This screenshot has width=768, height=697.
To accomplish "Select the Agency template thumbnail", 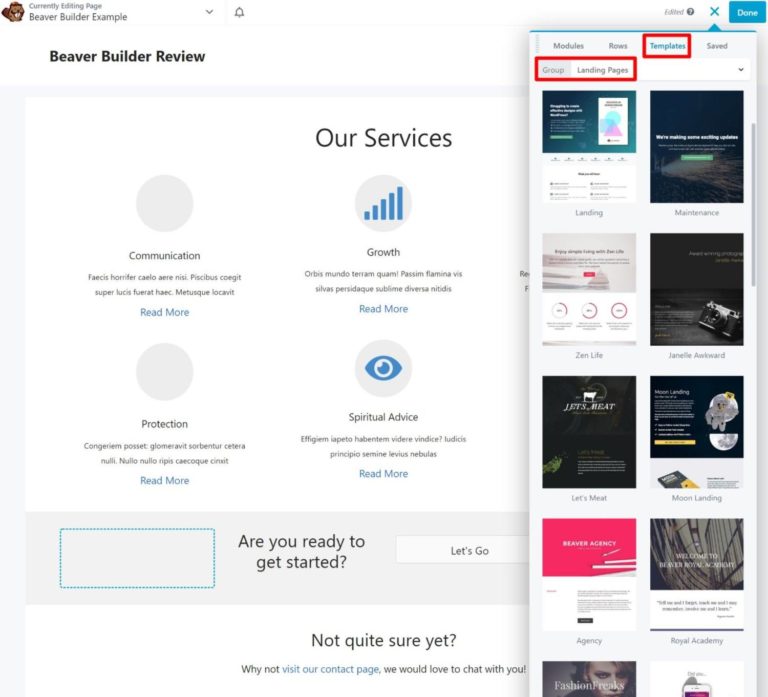I will coord(589,574).
